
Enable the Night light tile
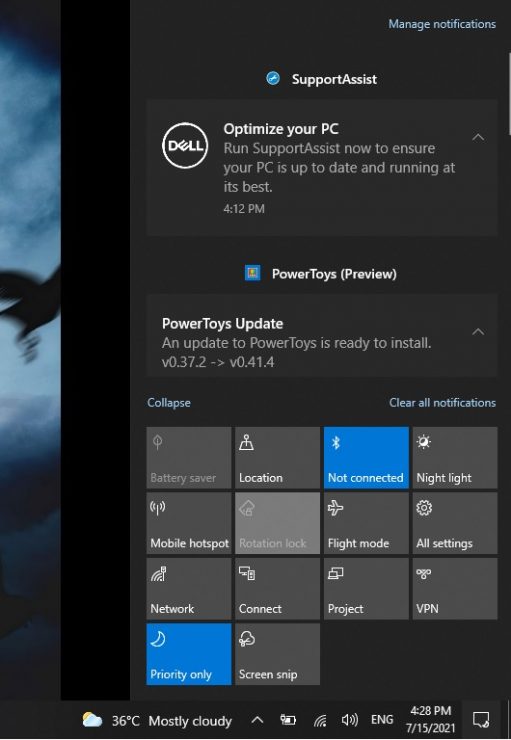pos(455,457)
